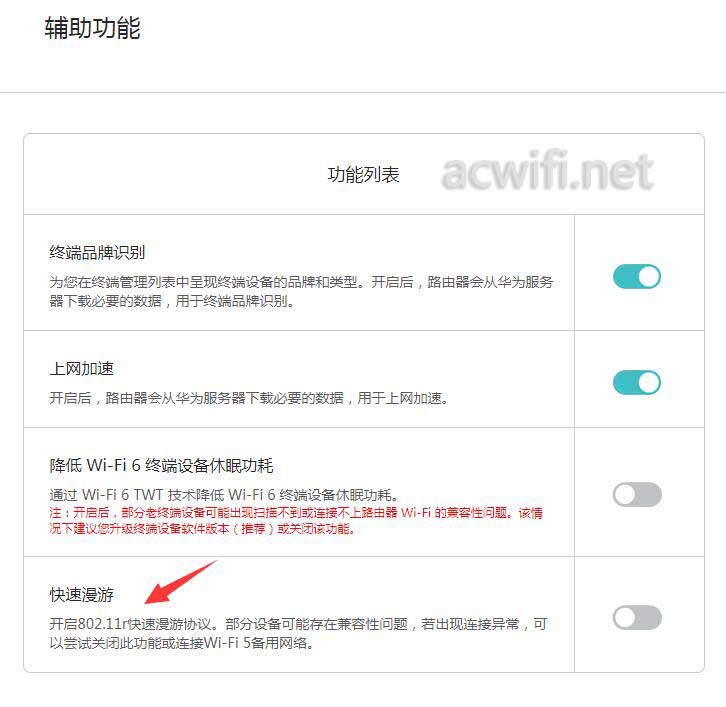Select the 终端品牌识别 item title
Screen dimensions: 726x707
(97, 252)
